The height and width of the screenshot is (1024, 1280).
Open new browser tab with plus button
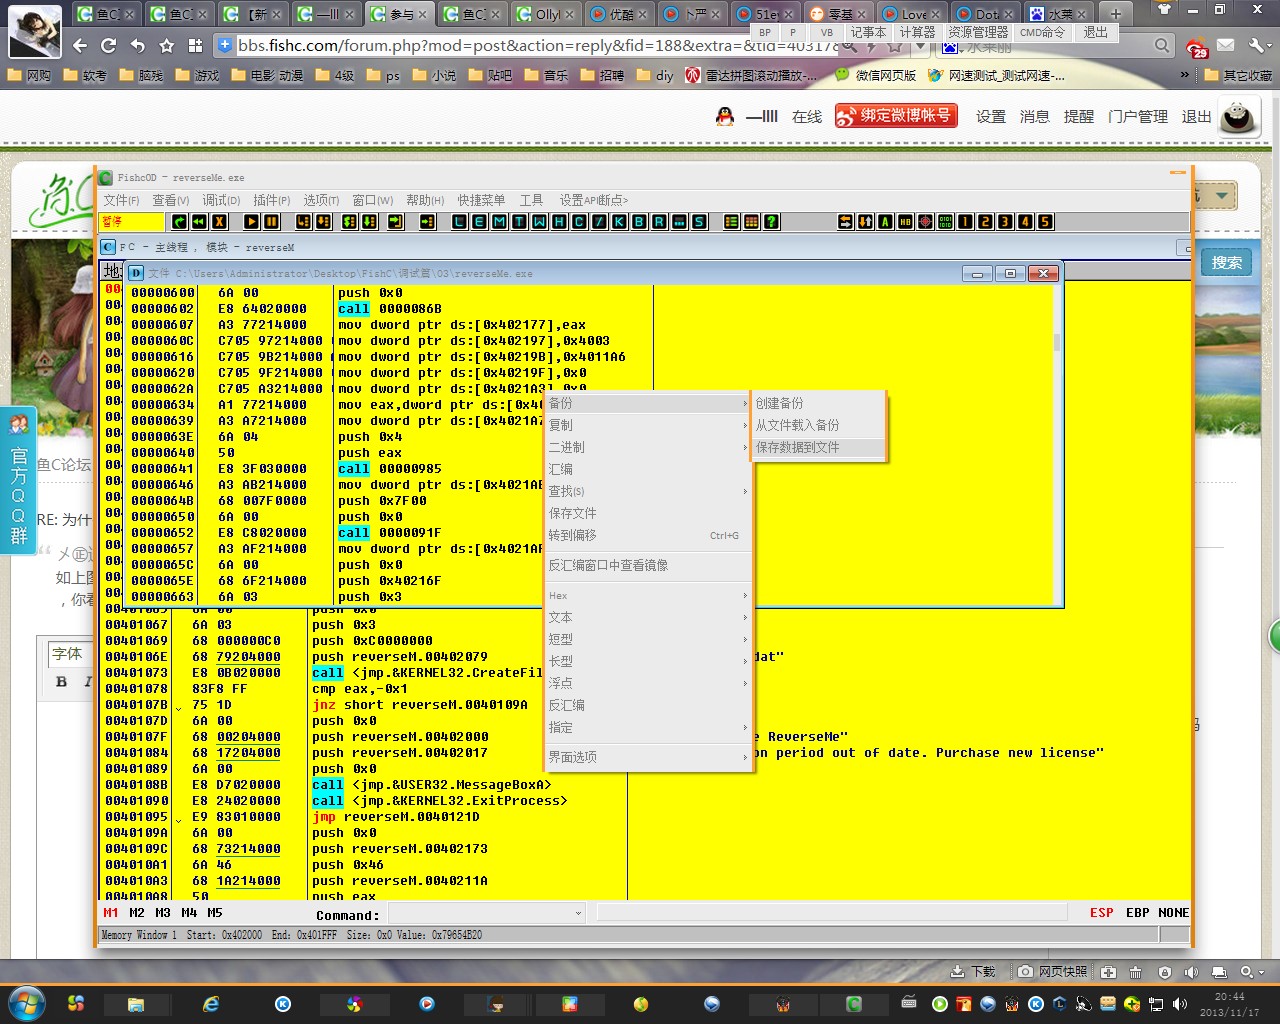pyautogui.click(x=1116, y=14)
